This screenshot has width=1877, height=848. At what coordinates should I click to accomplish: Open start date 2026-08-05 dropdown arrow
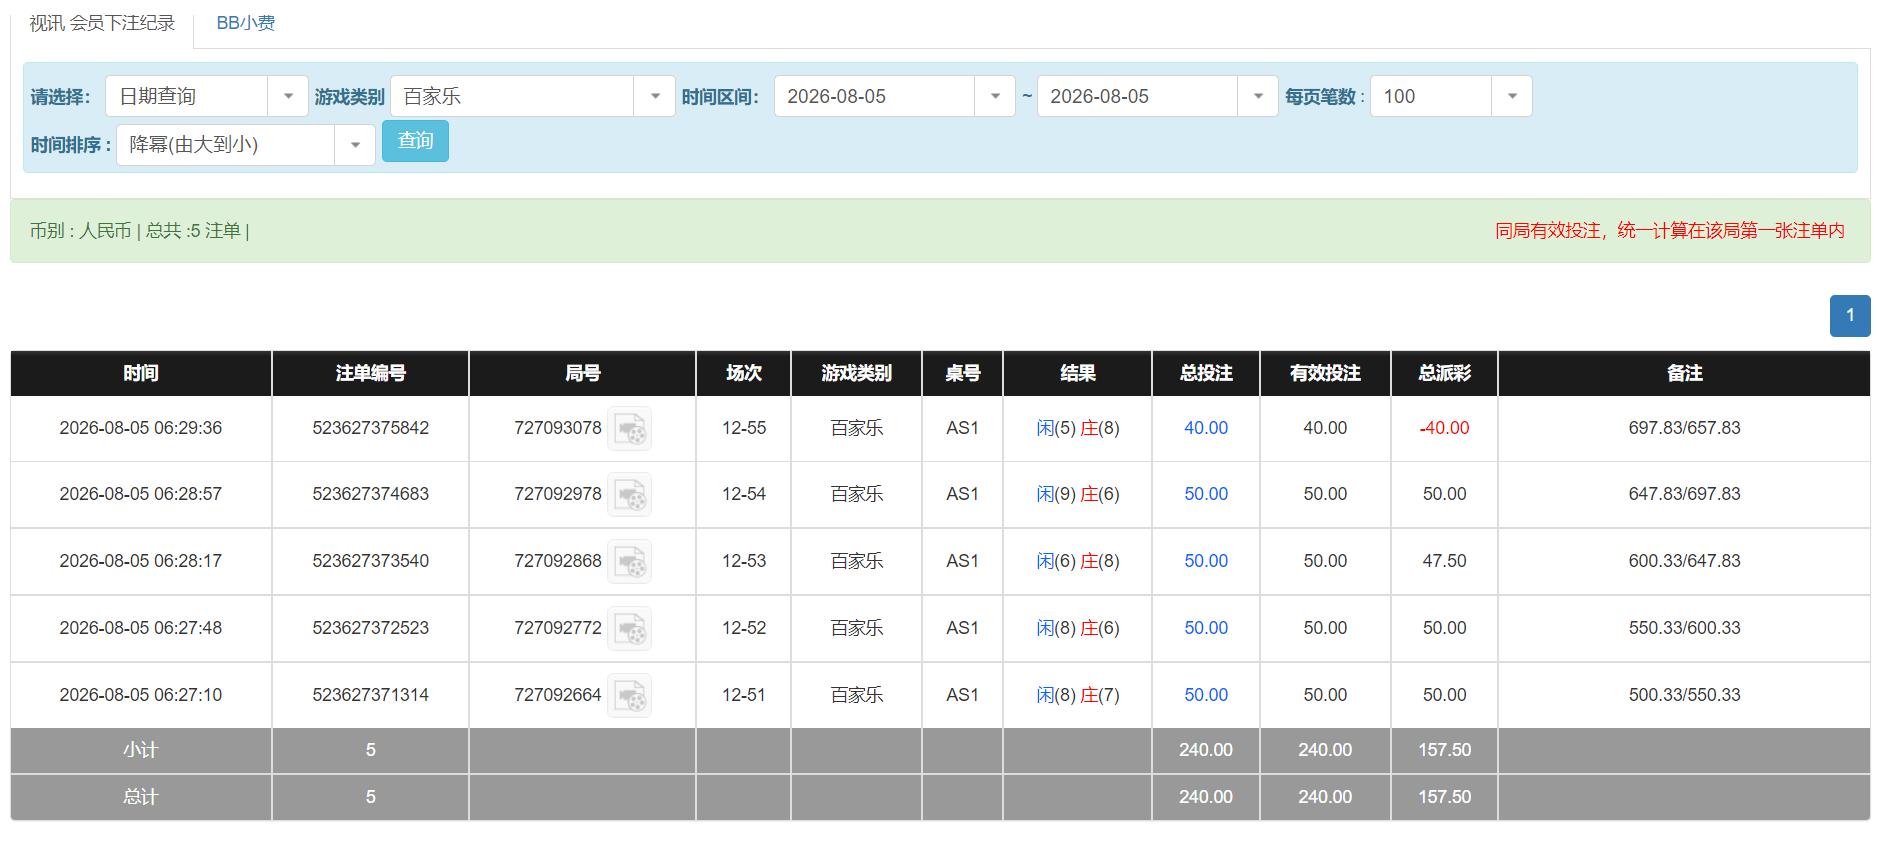coord(995,96)
